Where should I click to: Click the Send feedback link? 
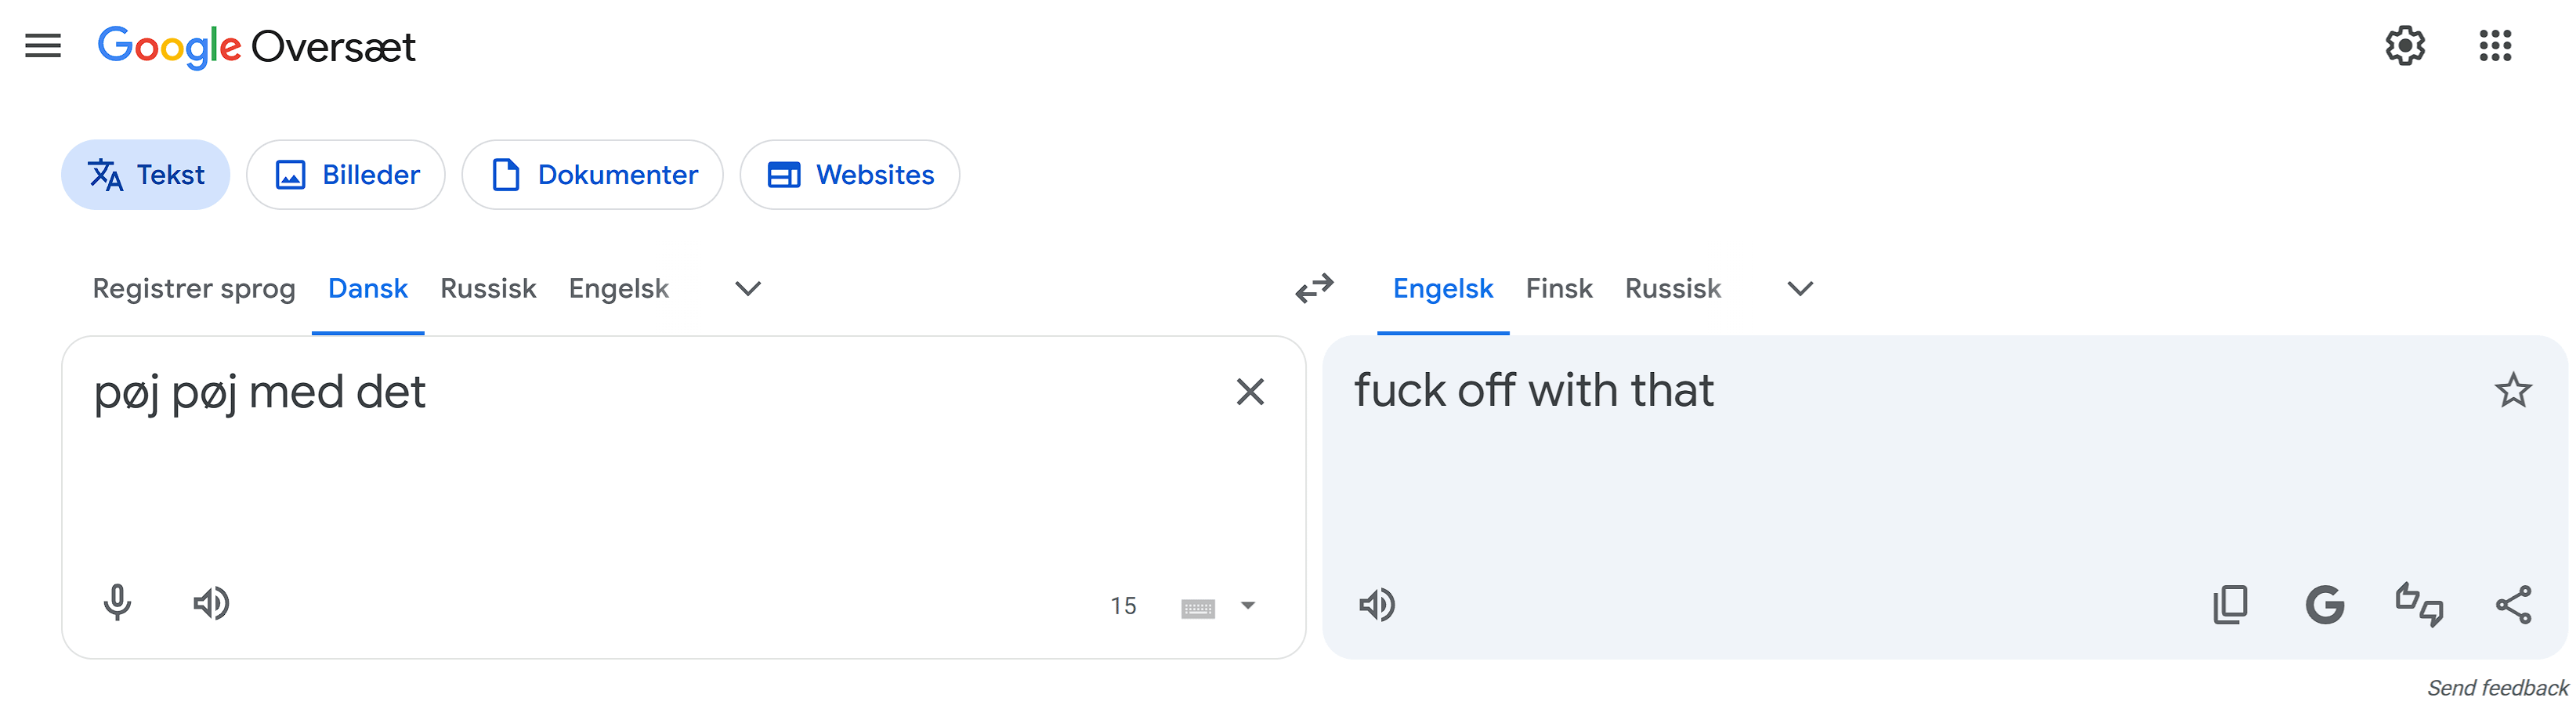tap(2496, 688)
